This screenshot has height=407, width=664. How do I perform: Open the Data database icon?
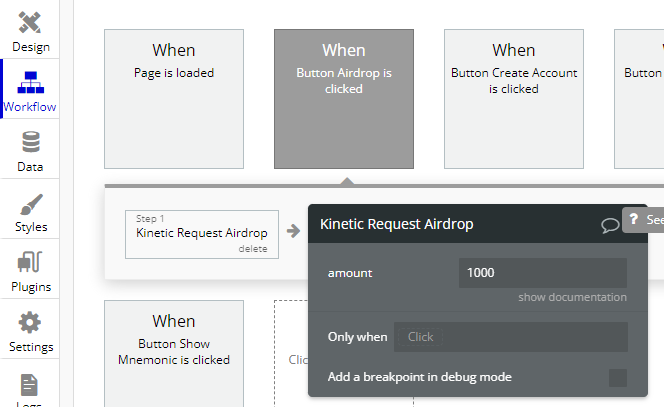tap(30, 142)
